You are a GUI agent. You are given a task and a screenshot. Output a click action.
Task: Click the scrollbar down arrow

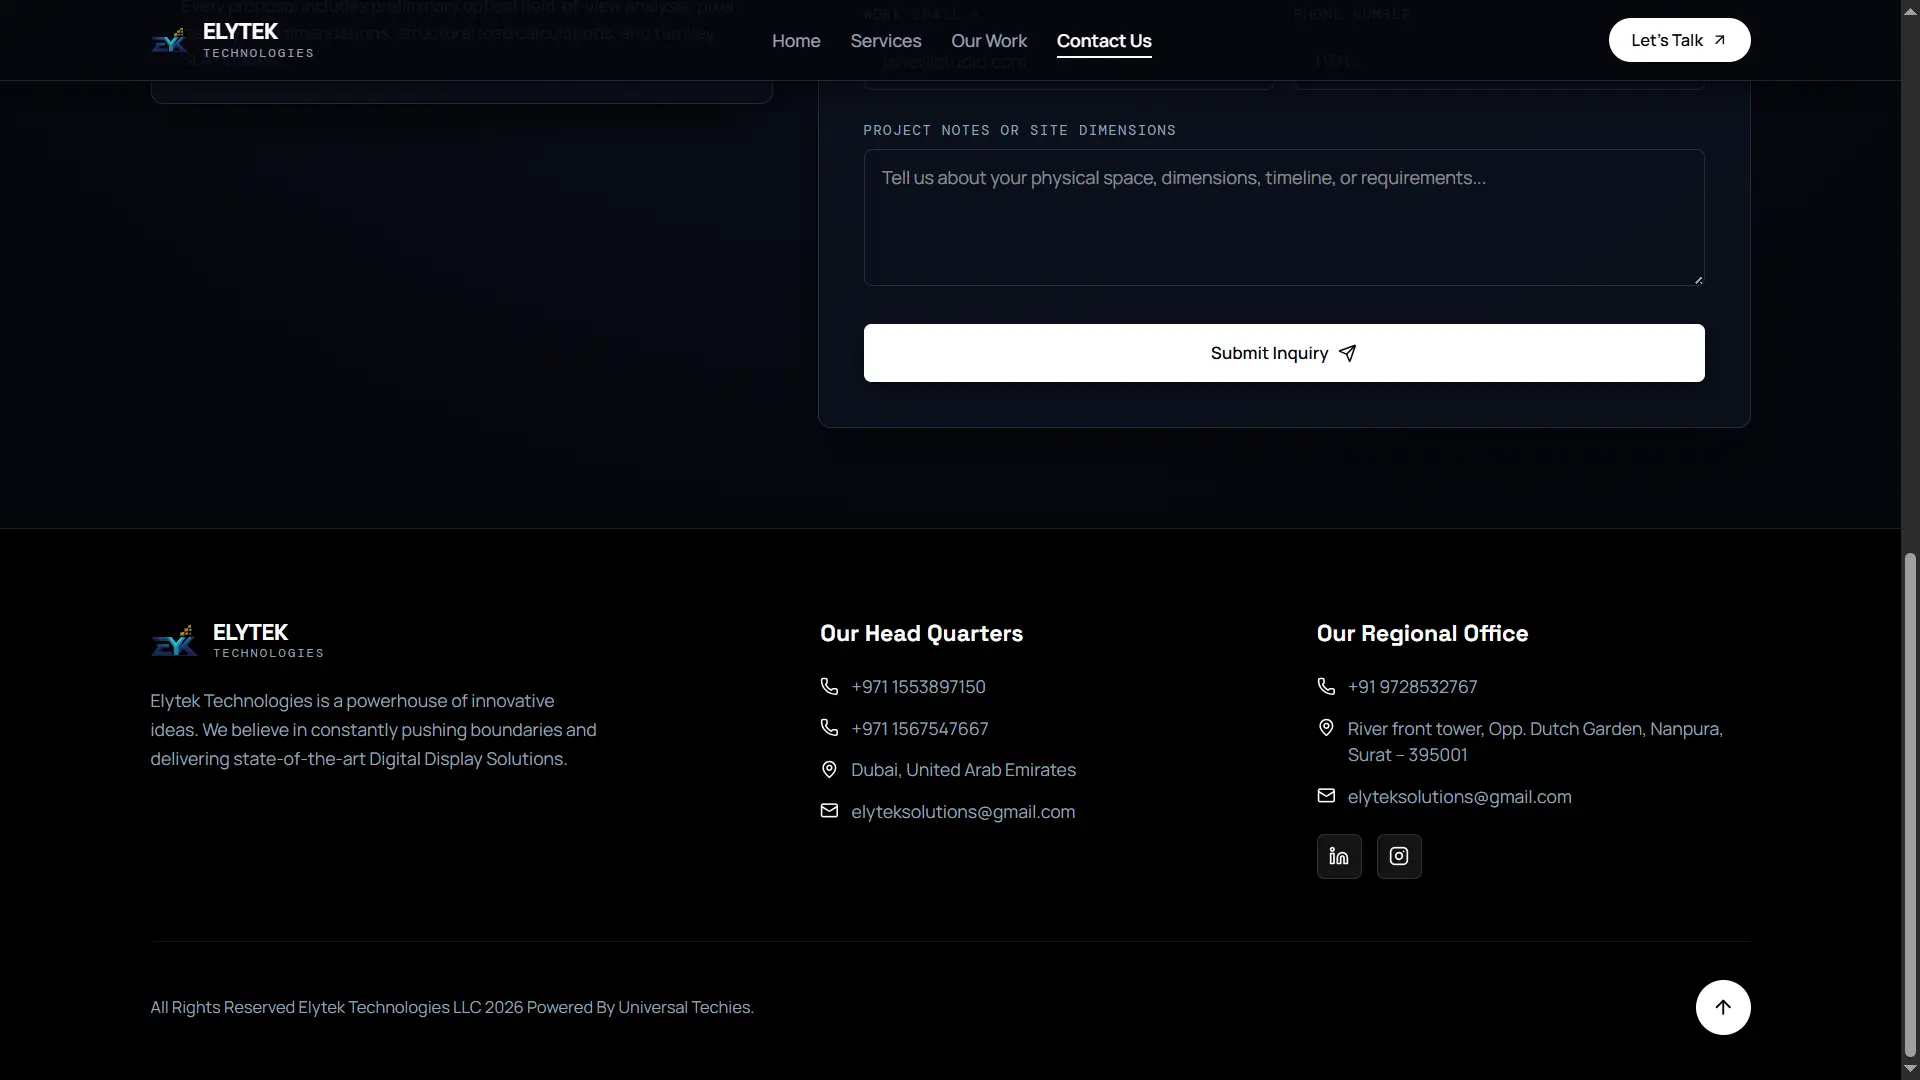tap(1910, 1070)
